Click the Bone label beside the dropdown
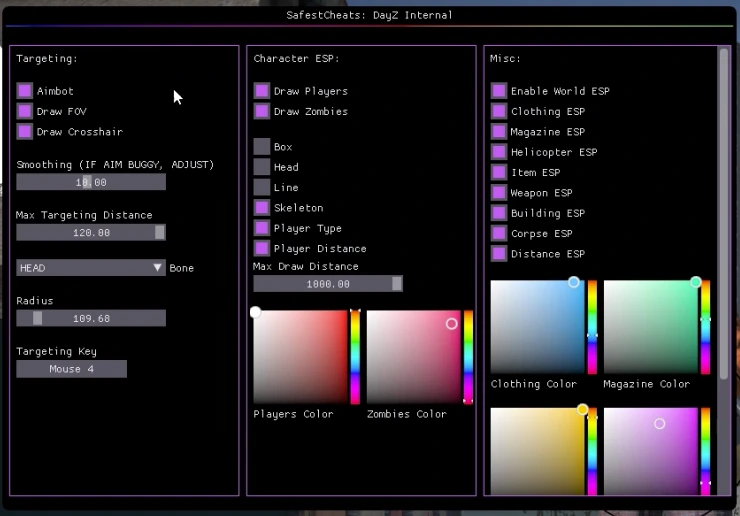740x516 pixels. click(182, 268)
